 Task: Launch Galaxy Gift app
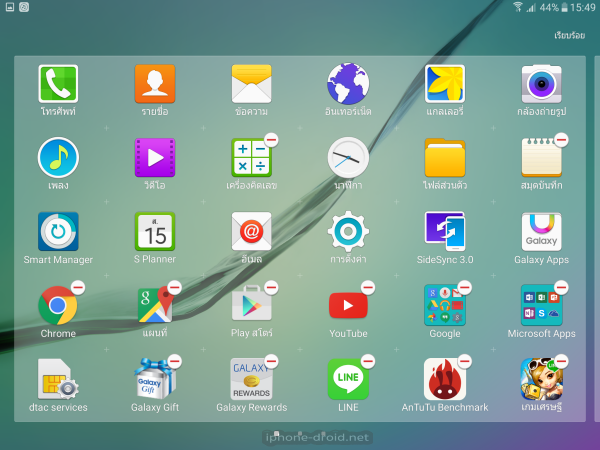tap(155, 379)
